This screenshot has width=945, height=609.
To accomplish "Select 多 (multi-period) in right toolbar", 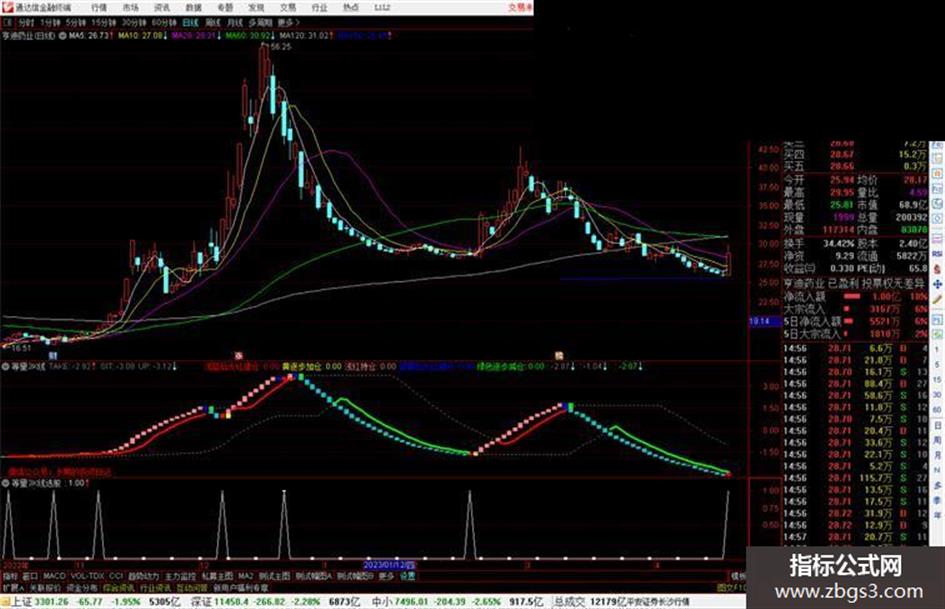I will 937,485.
